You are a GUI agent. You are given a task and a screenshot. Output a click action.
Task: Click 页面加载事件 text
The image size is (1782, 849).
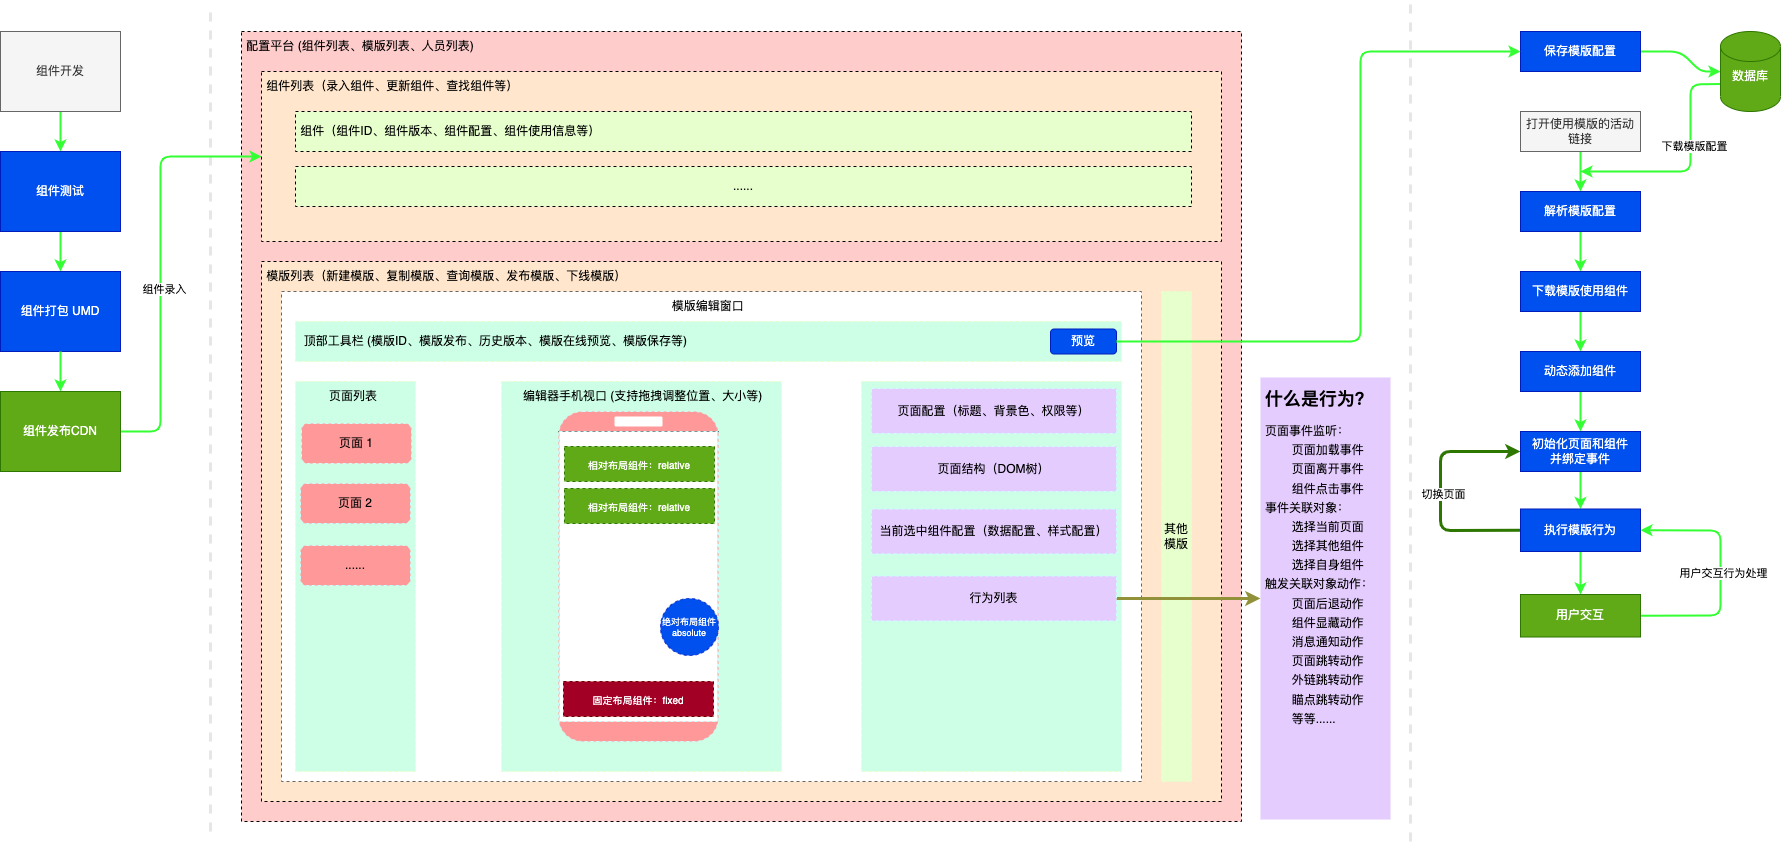[x=1327, y=450]
